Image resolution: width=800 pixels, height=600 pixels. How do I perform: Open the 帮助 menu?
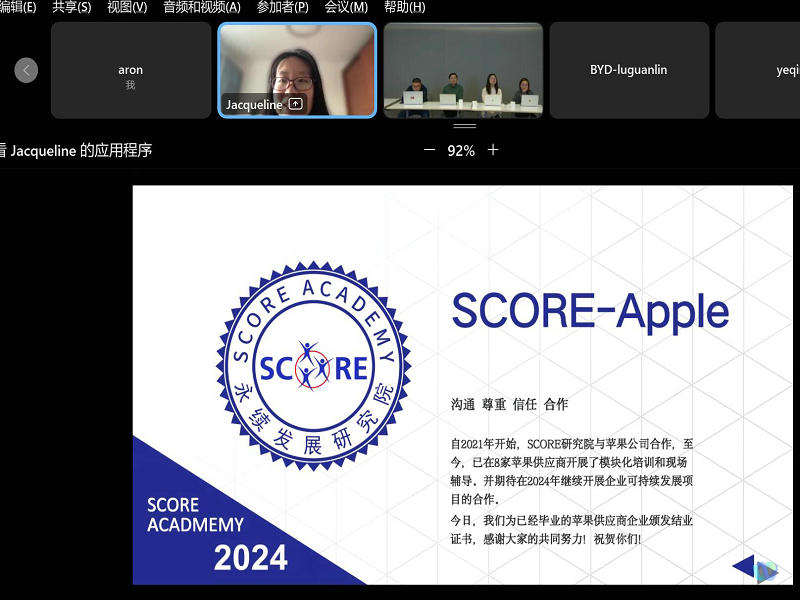click(404, 7)
